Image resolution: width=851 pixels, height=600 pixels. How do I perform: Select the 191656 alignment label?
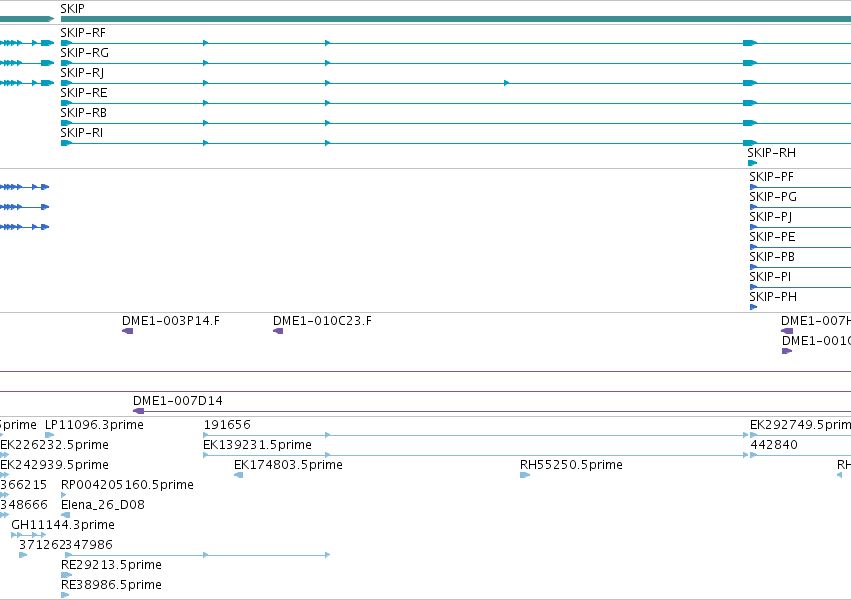[227, 425]
